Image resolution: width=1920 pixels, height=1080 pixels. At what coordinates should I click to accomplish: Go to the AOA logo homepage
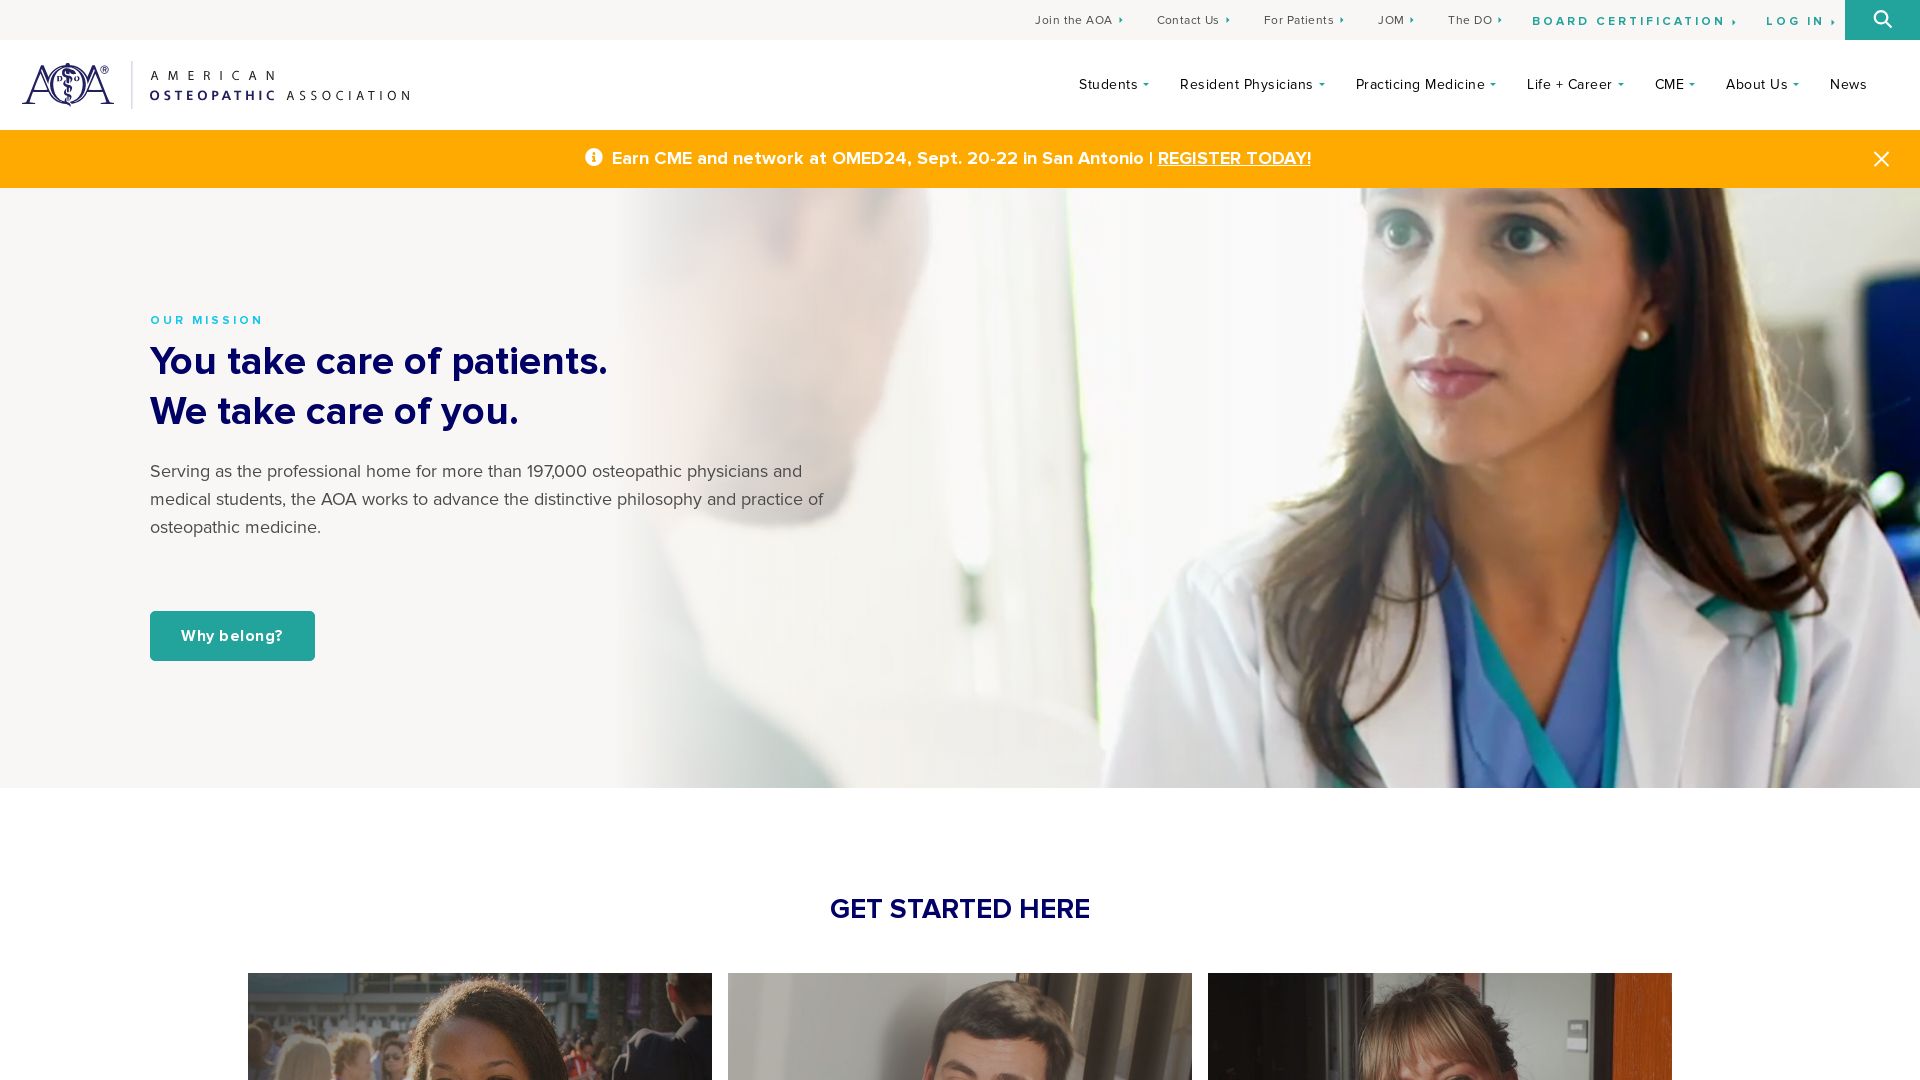216,85
